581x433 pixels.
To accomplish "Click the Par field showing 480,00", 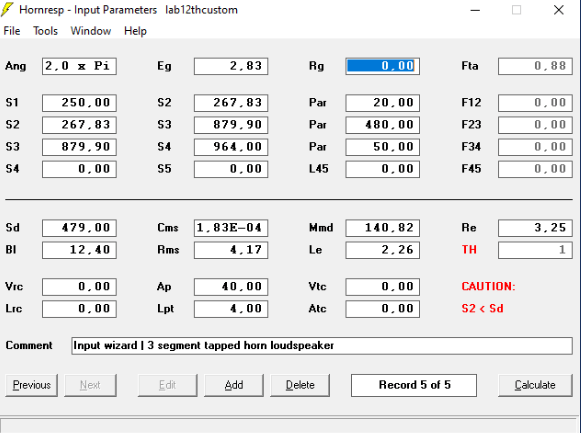I will pos(383,125).
